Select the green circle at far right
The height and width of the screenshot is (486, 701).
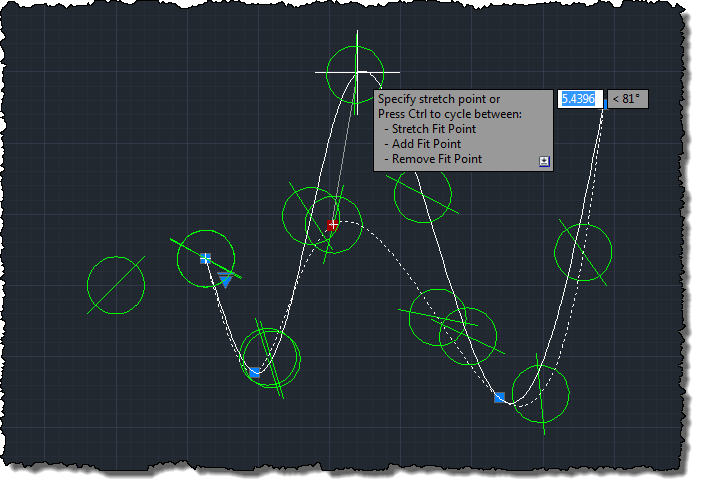tap(583, 252)
